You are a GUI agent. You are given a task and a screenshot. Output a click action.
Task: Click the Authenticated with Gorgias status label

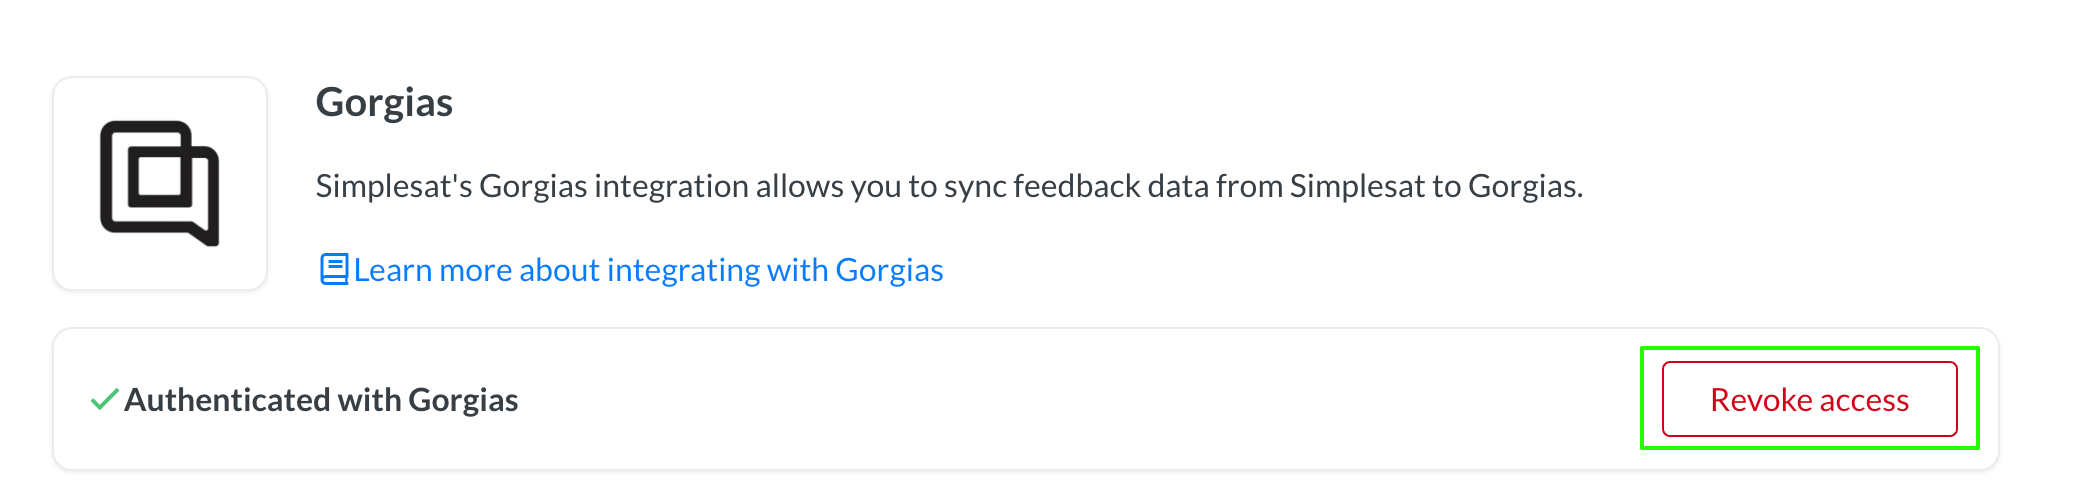click(x=321, y=400)
